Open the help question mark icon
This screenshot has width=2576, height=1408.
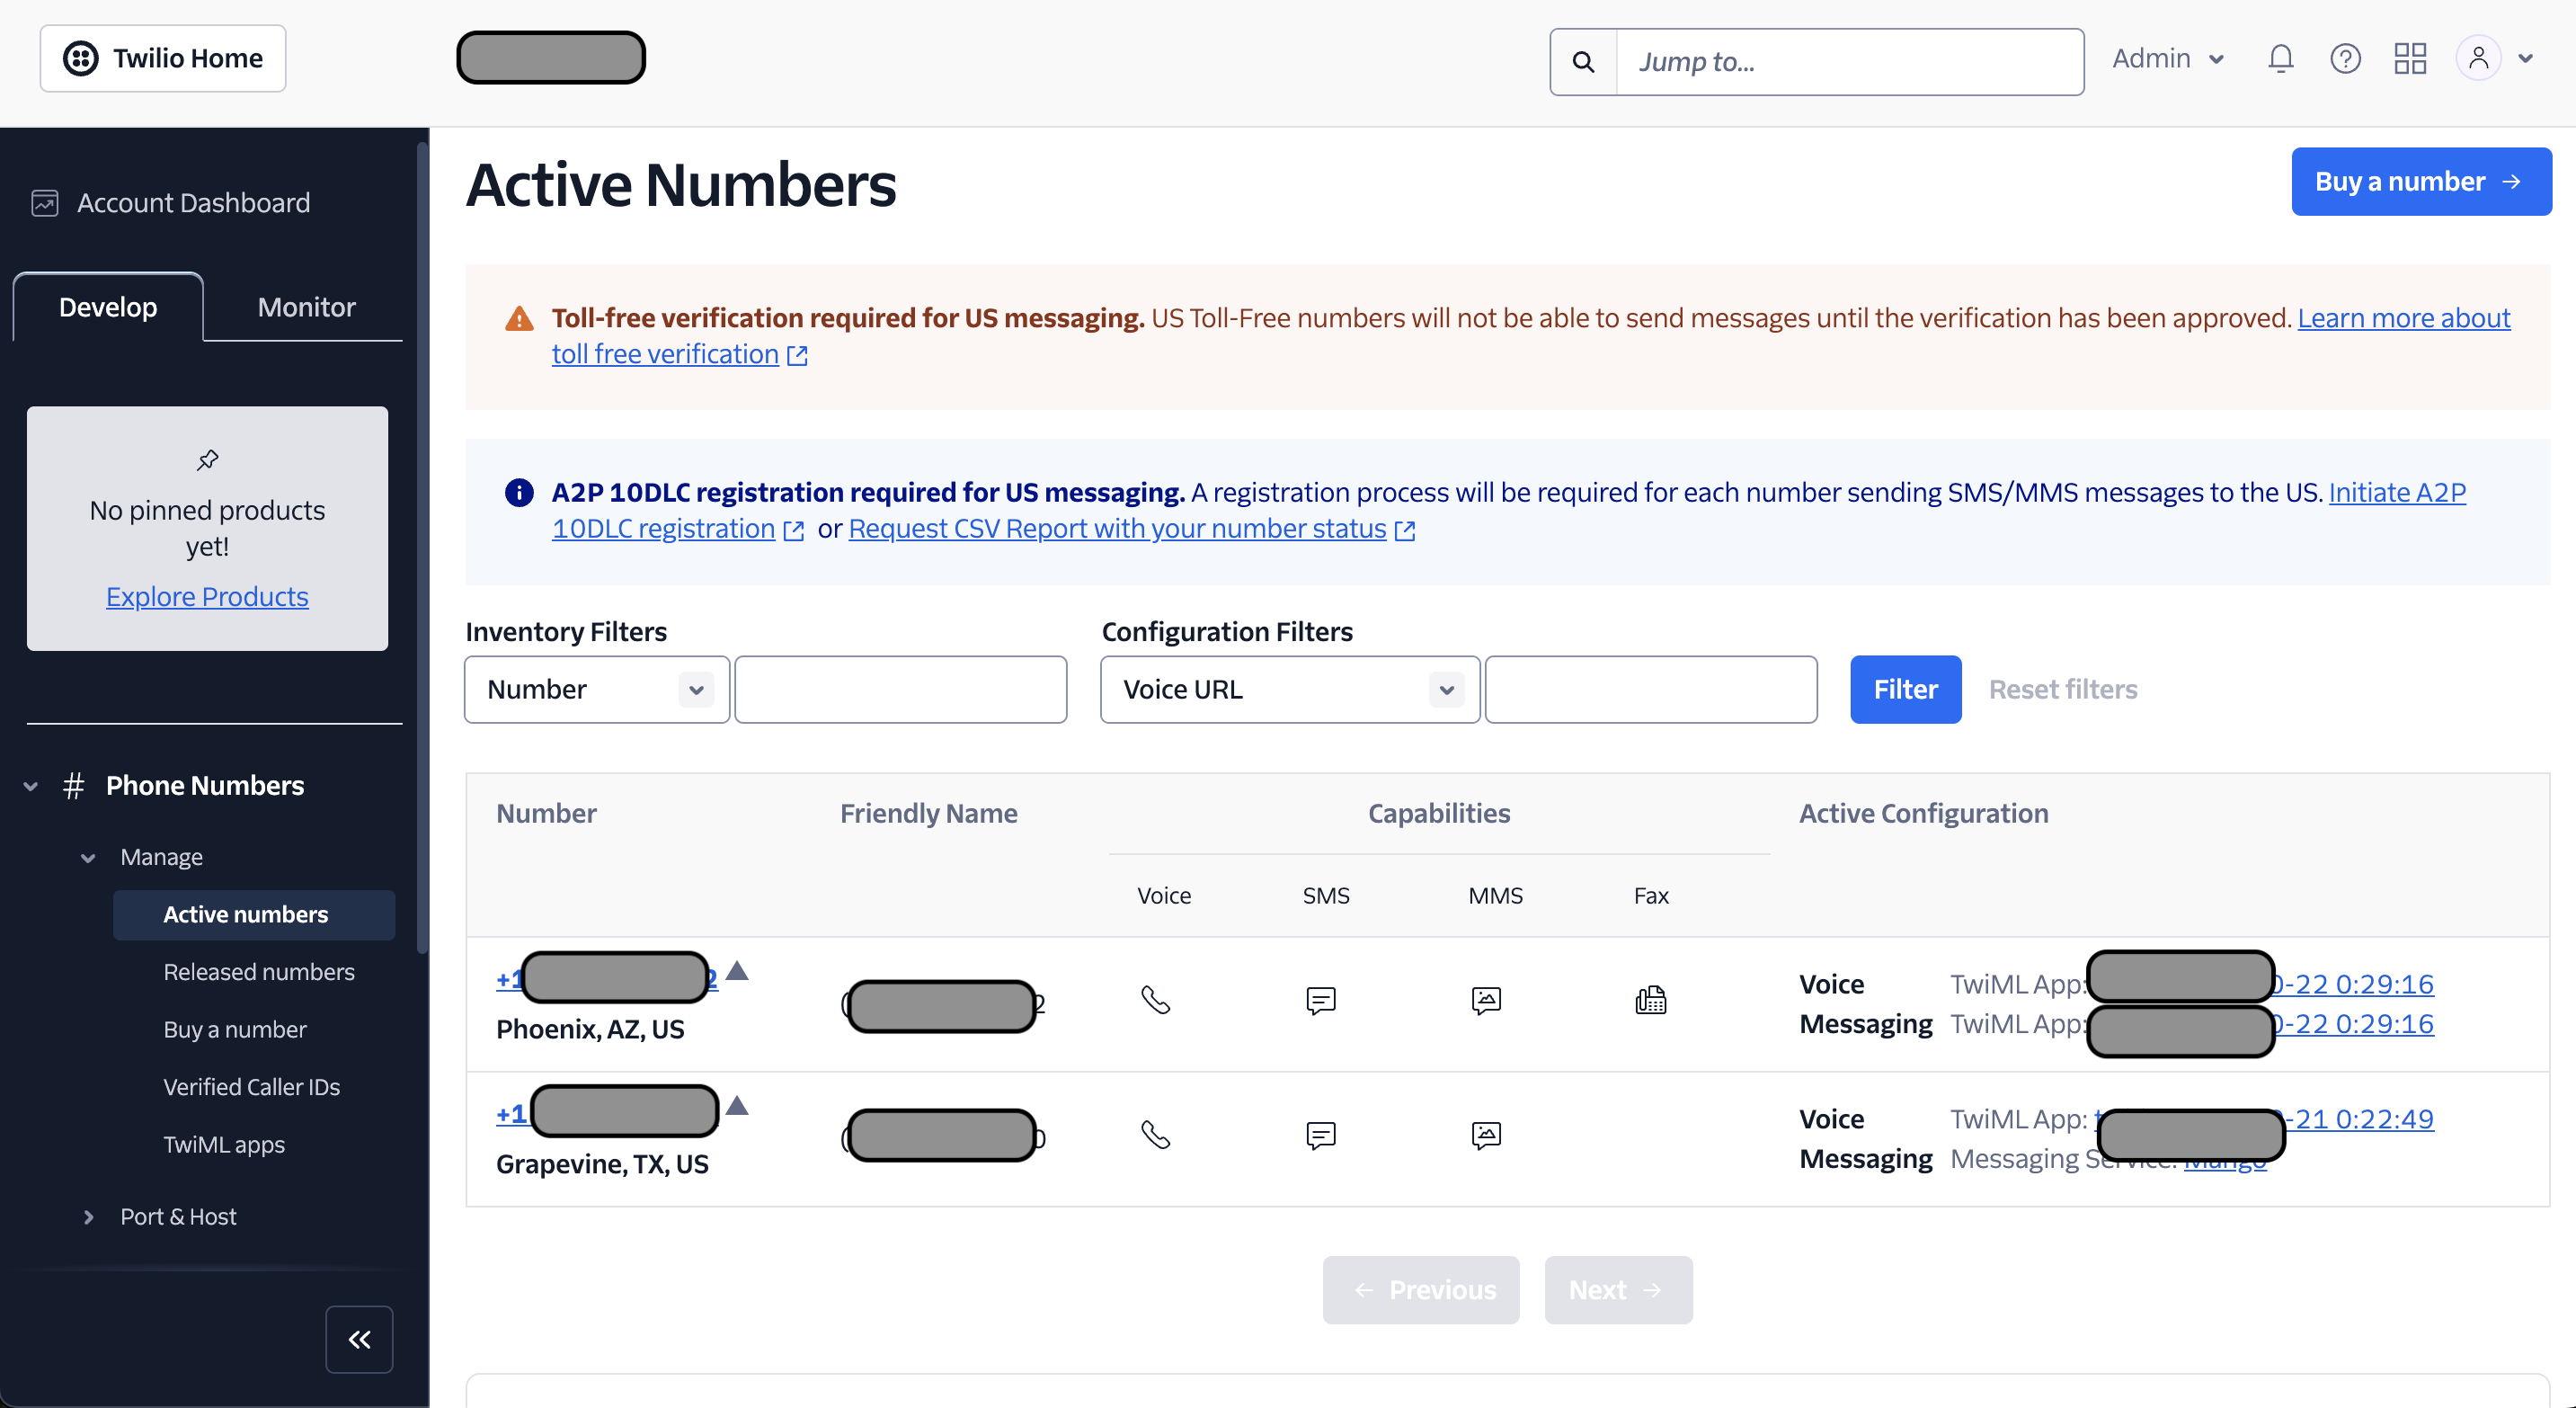pyautogui.click(x=2345, y=59)
